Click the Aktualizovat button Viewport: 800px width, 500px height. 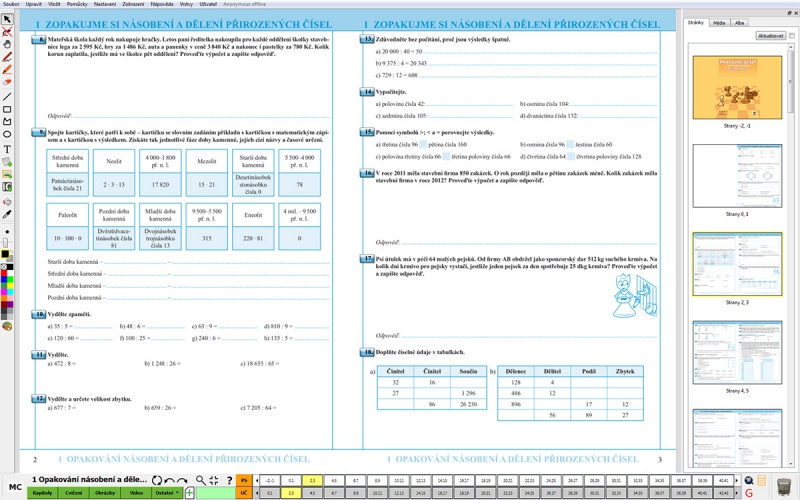coord(770,36)
